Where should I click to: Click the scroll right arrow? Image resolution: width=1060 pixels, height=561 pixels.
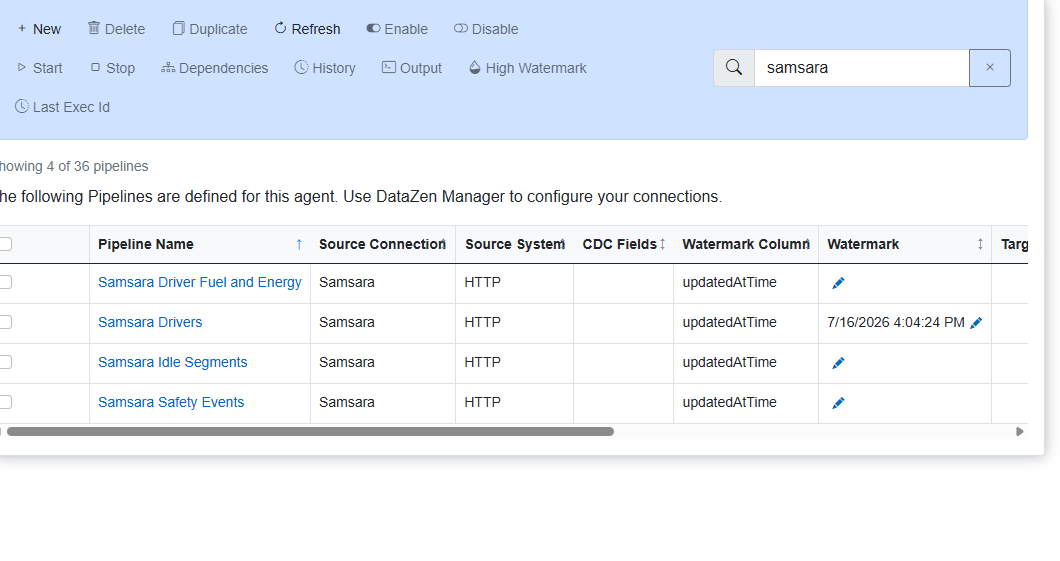coord(1019,431)
